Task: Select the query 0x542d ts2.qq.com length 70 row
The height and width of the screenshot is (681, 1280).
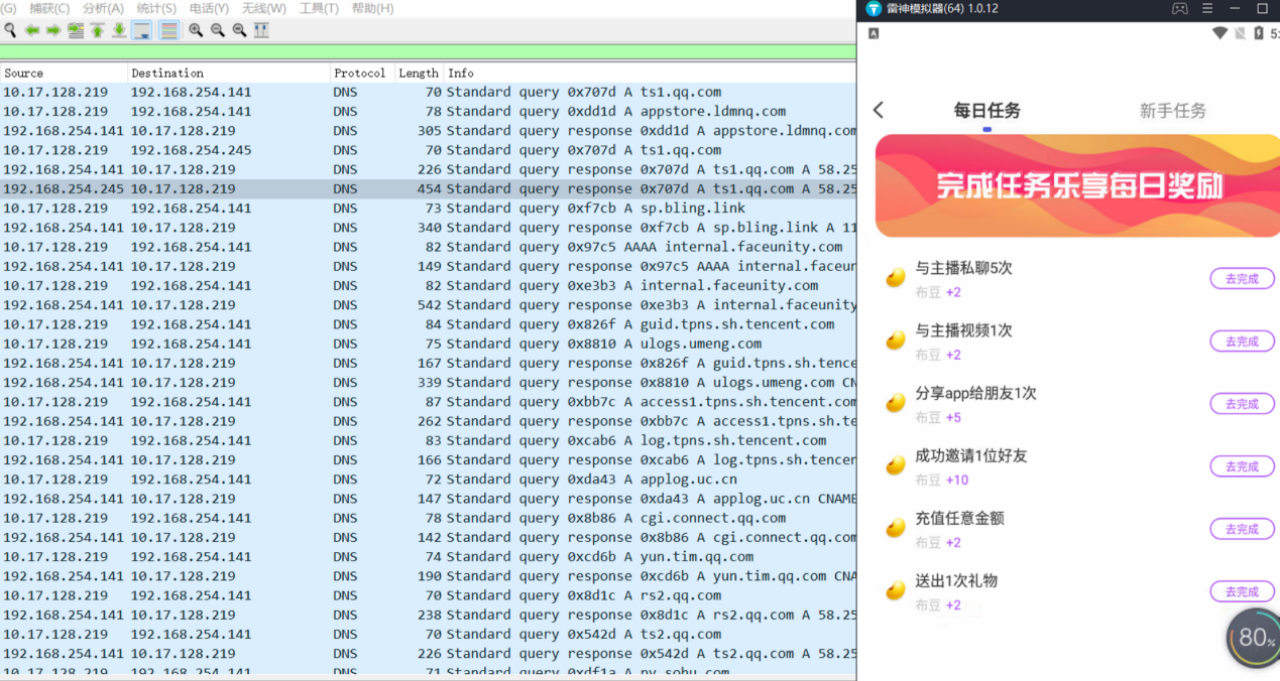Action: (428, 634)
